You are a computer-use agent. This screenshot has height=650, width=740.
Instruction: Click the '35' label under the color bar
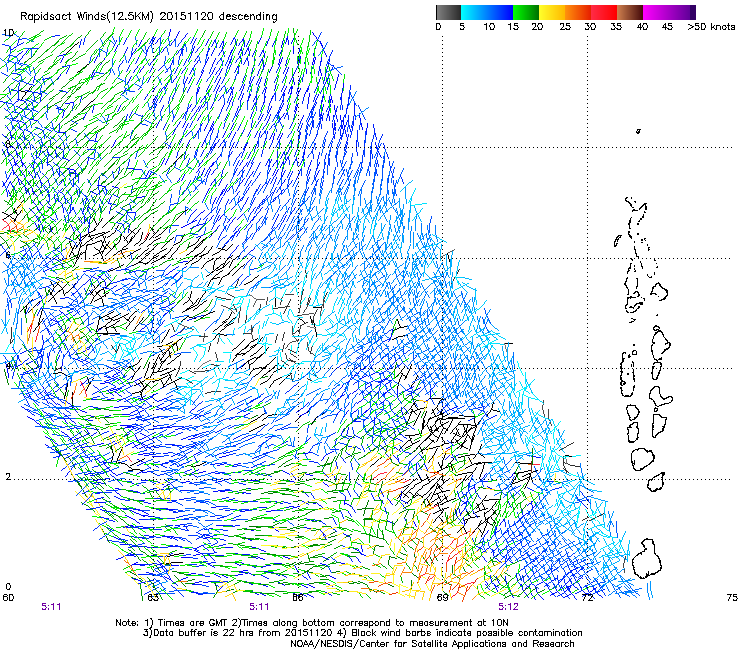click(616, 27)
